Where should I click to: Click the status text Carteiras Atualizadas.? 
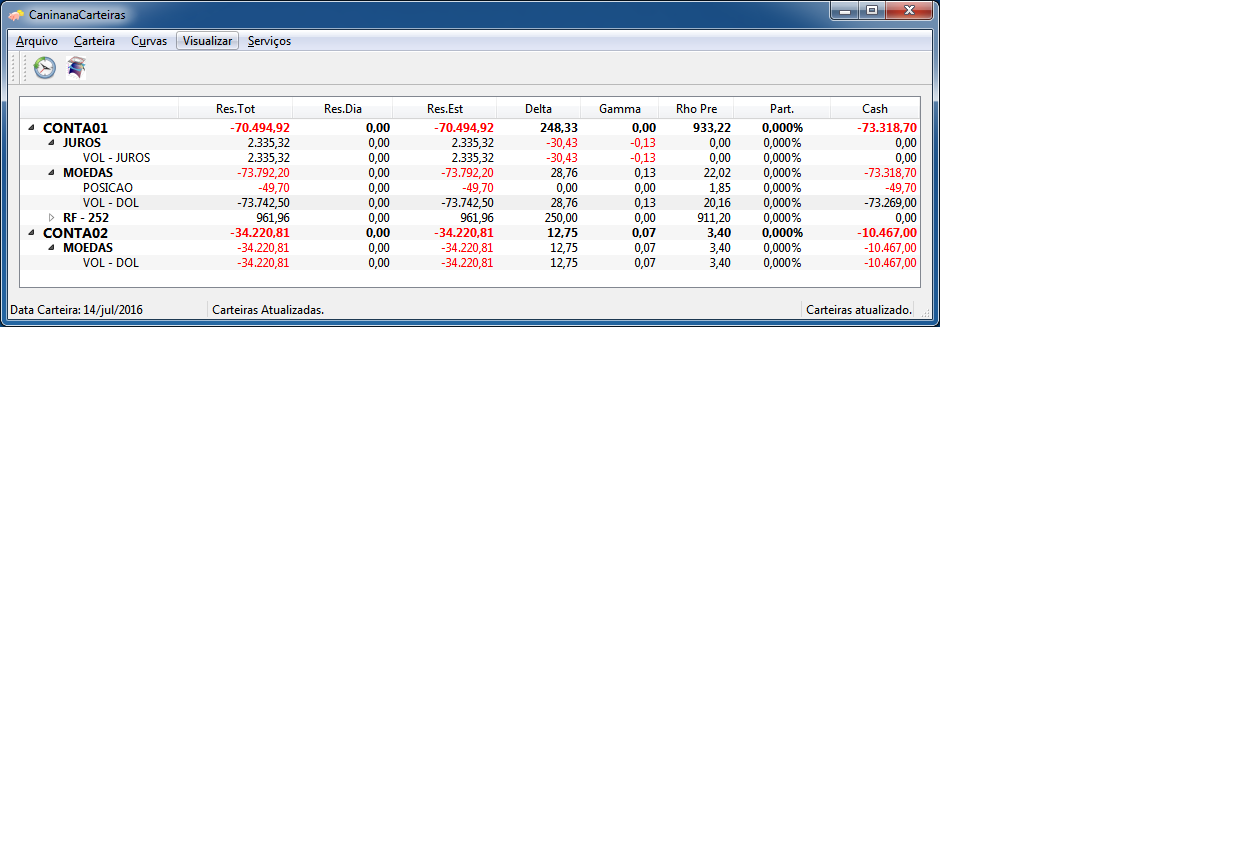tap(268, 310)
